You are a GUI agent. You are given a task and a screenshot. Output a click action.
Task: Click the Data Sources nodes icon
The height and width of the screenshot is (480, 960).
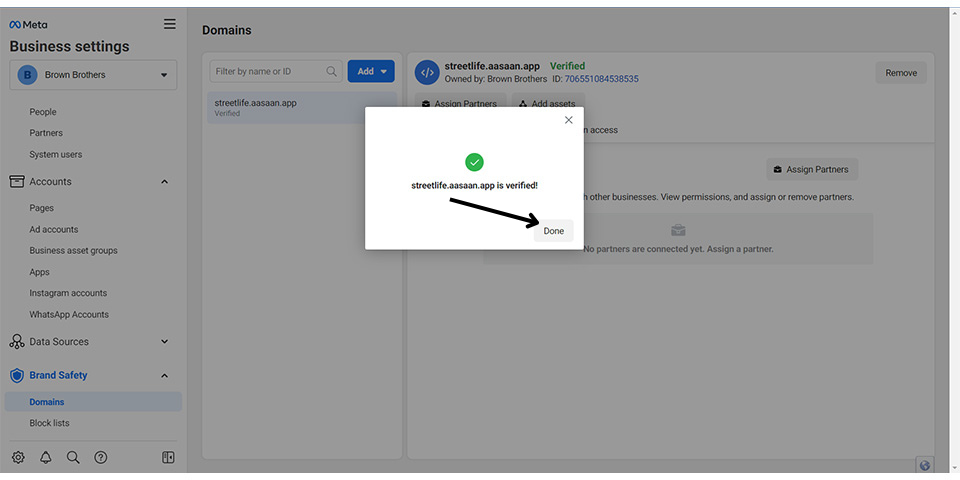pyautogui.click(x=17, y=342)
